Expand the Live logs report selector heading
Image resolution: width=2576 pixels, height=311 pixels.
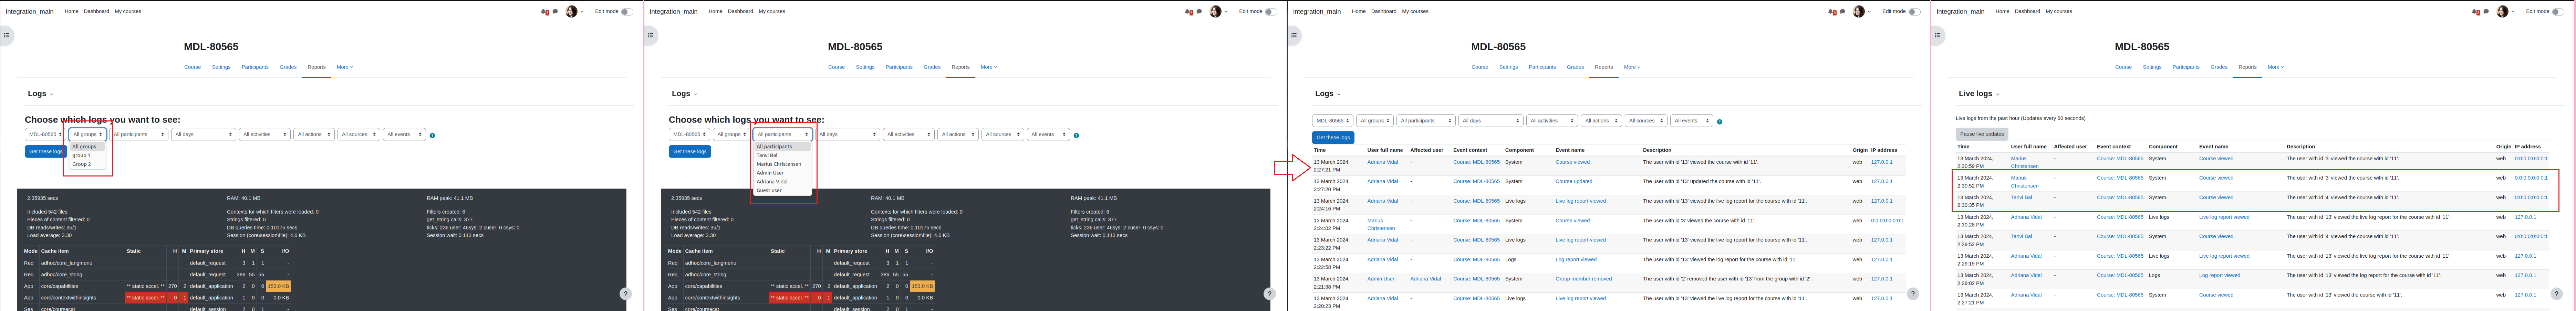pos(1979,94)
